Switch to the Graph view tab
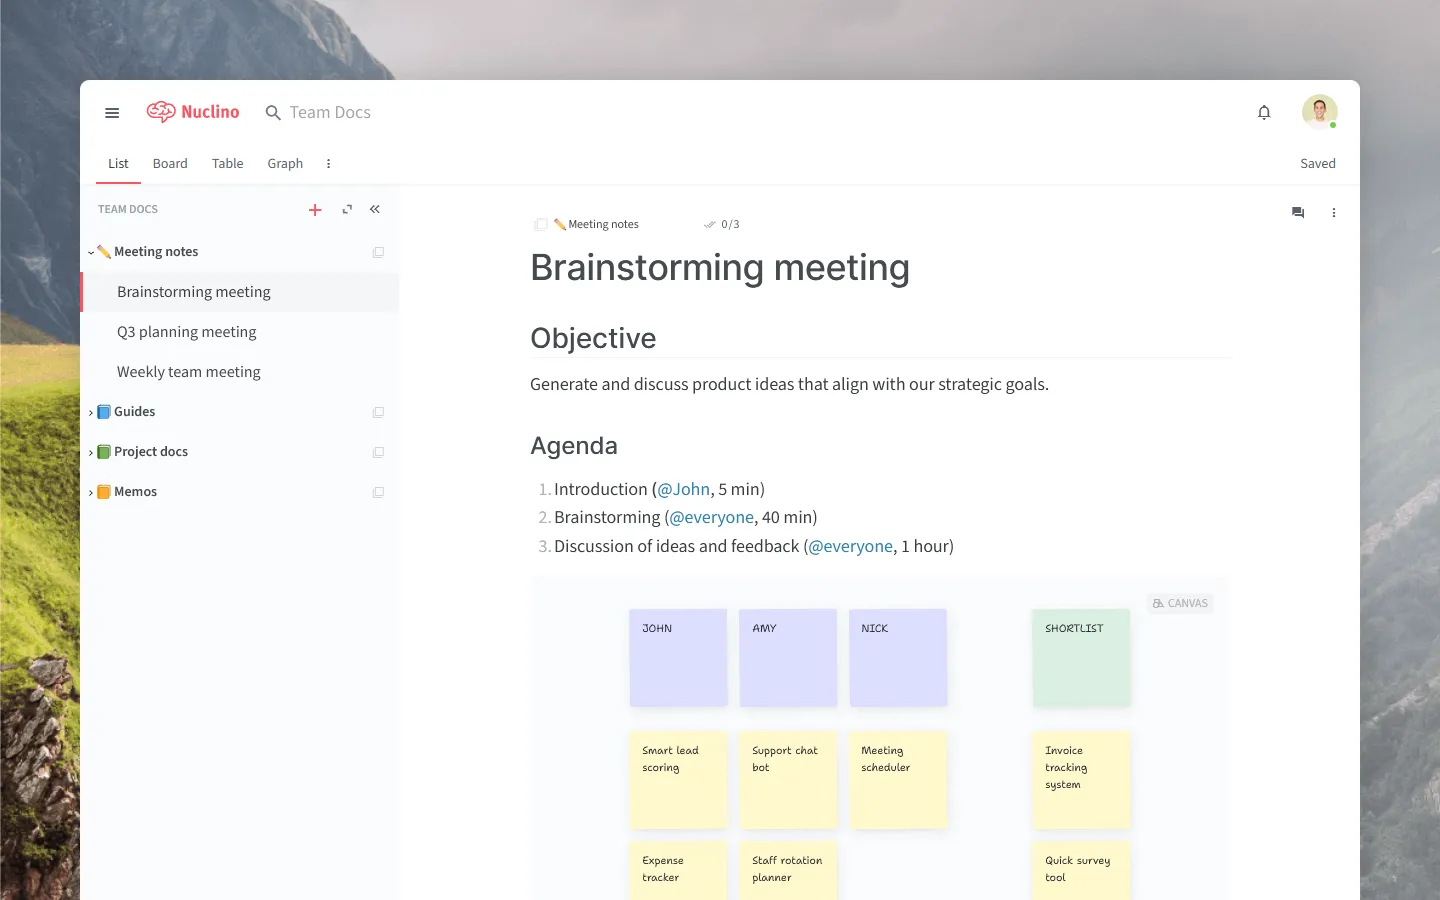The image size is (1440, 900). [285, 163]
